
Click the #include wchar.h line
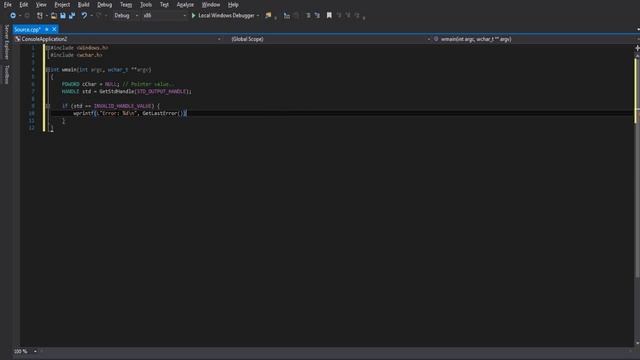pos(76,55)
